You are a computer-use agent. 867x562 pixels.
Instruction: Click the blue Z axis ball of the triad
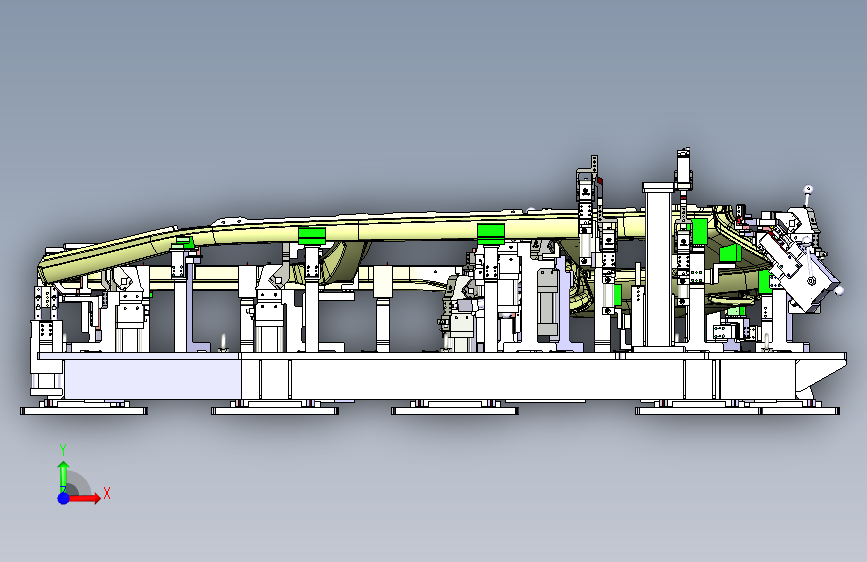64,498
